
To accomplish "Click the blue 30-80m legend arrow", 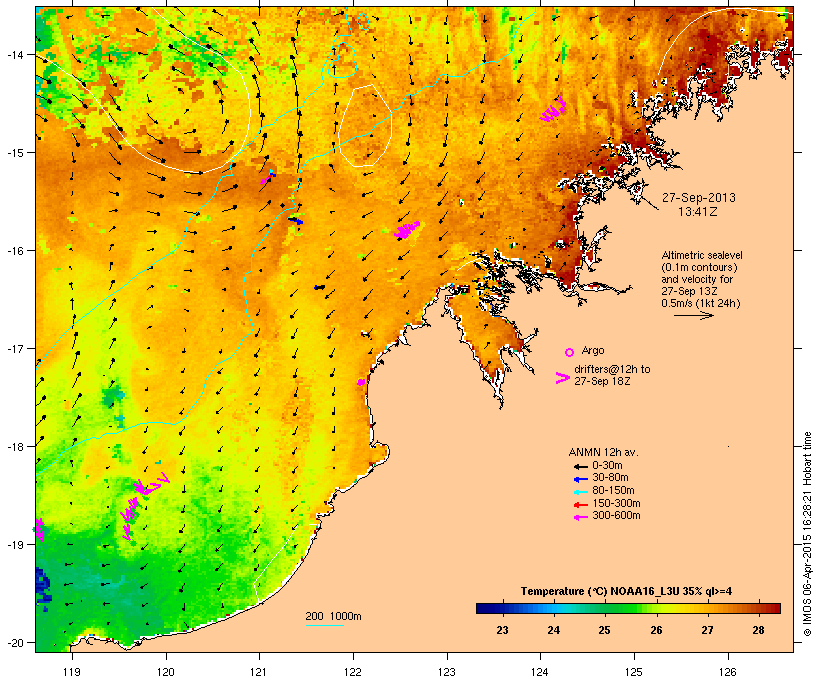I will (x=580, y=479).
